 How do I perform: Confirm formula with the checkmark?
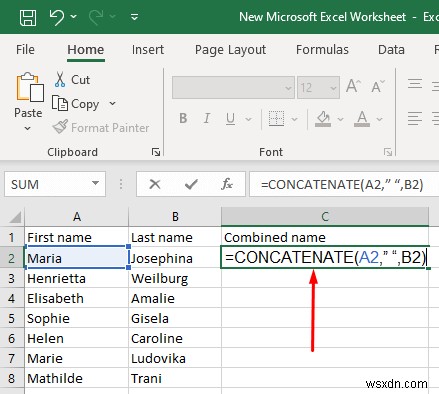[x=191, y=184]
